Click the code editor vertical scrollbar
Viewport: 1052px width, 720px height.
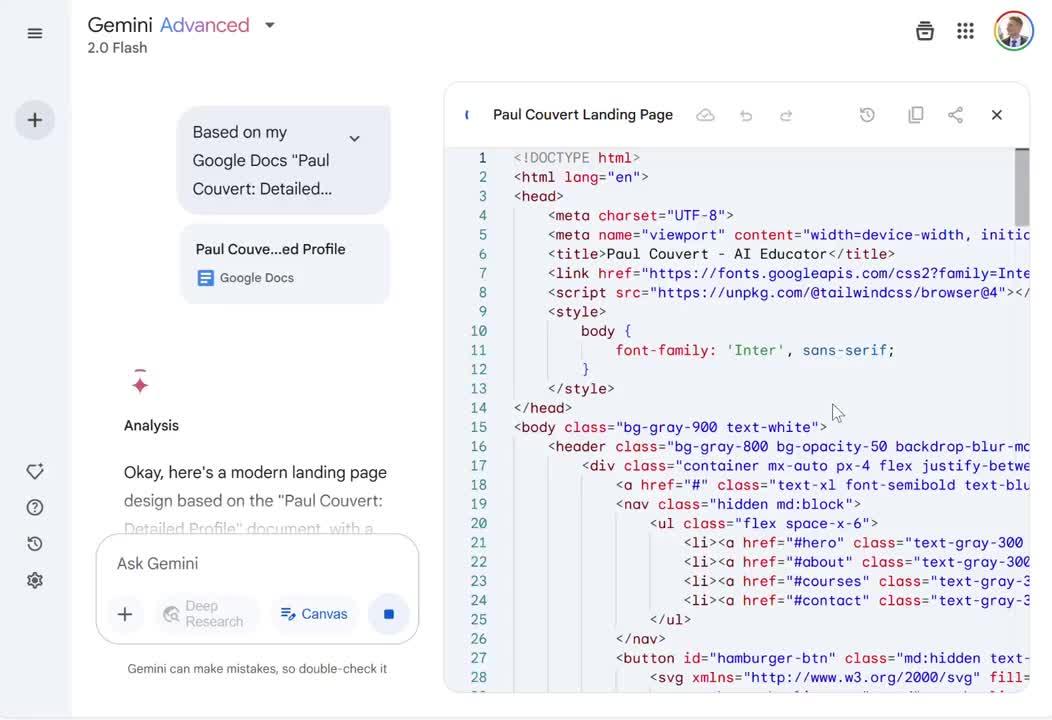click(1022, 187)
